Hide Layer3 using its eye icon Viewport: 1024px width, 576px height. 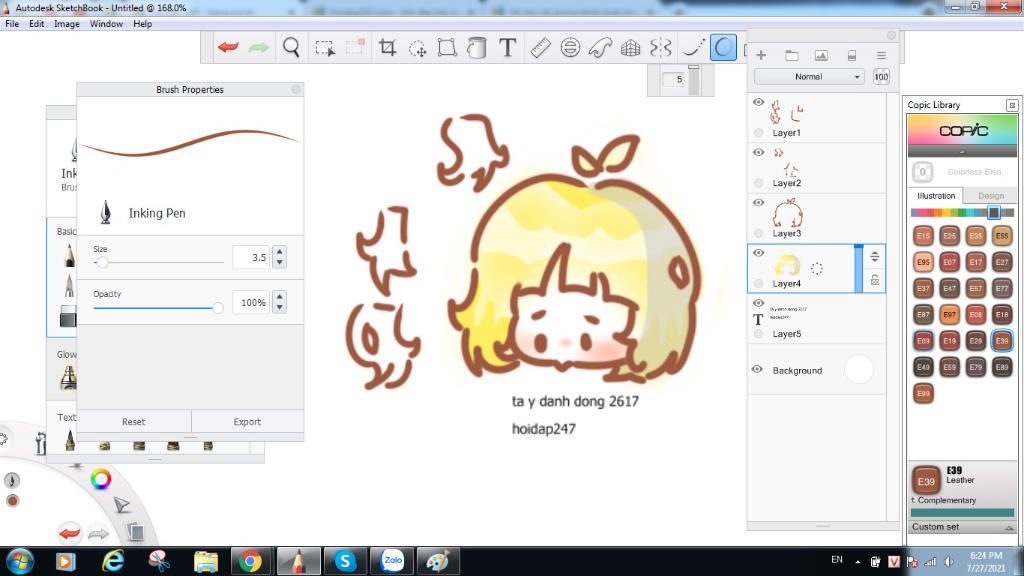758,202
